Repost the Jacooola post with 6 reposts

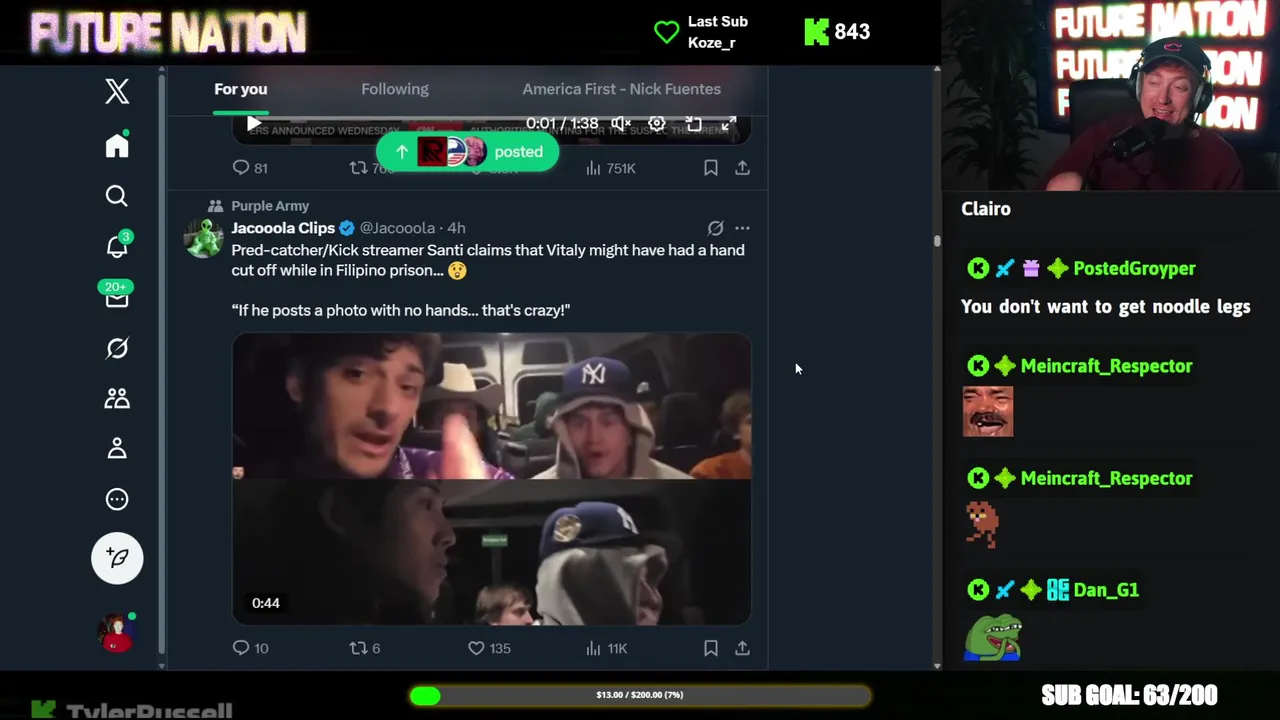tap(364, 648)
